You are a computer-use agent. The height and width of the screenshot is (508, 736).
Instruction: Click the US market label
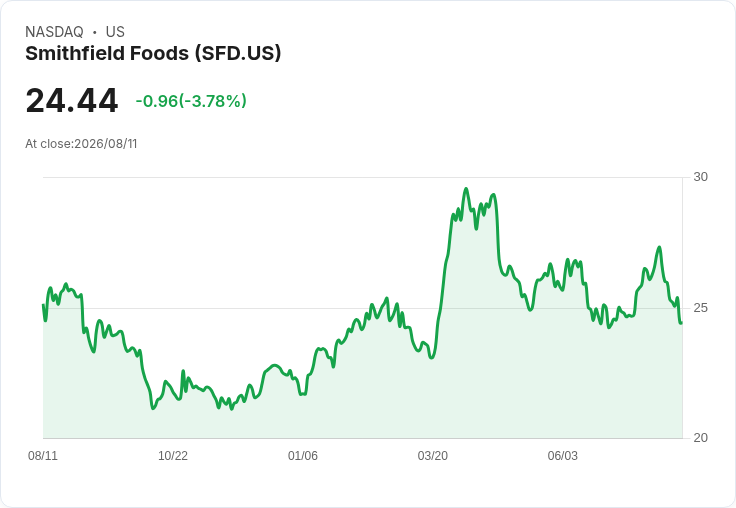tap(115, 32)
